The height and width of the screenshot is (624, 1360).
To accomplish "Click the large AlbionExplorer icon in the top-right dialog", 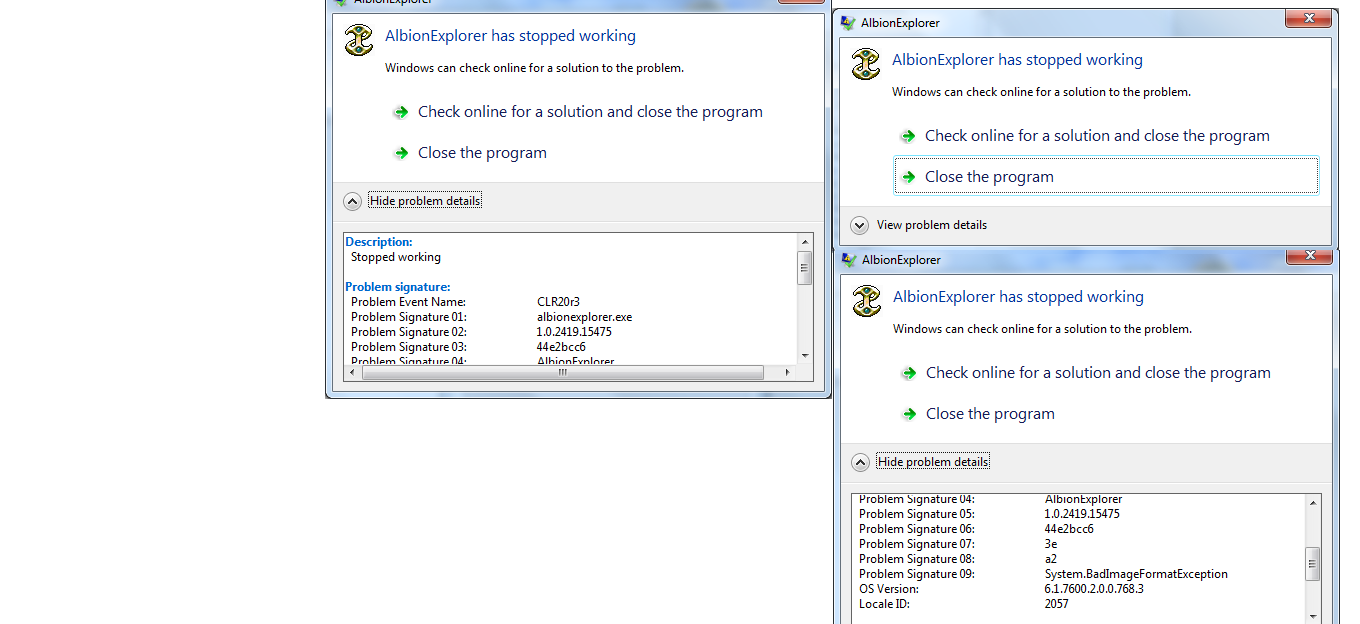I will coord(866,65).
